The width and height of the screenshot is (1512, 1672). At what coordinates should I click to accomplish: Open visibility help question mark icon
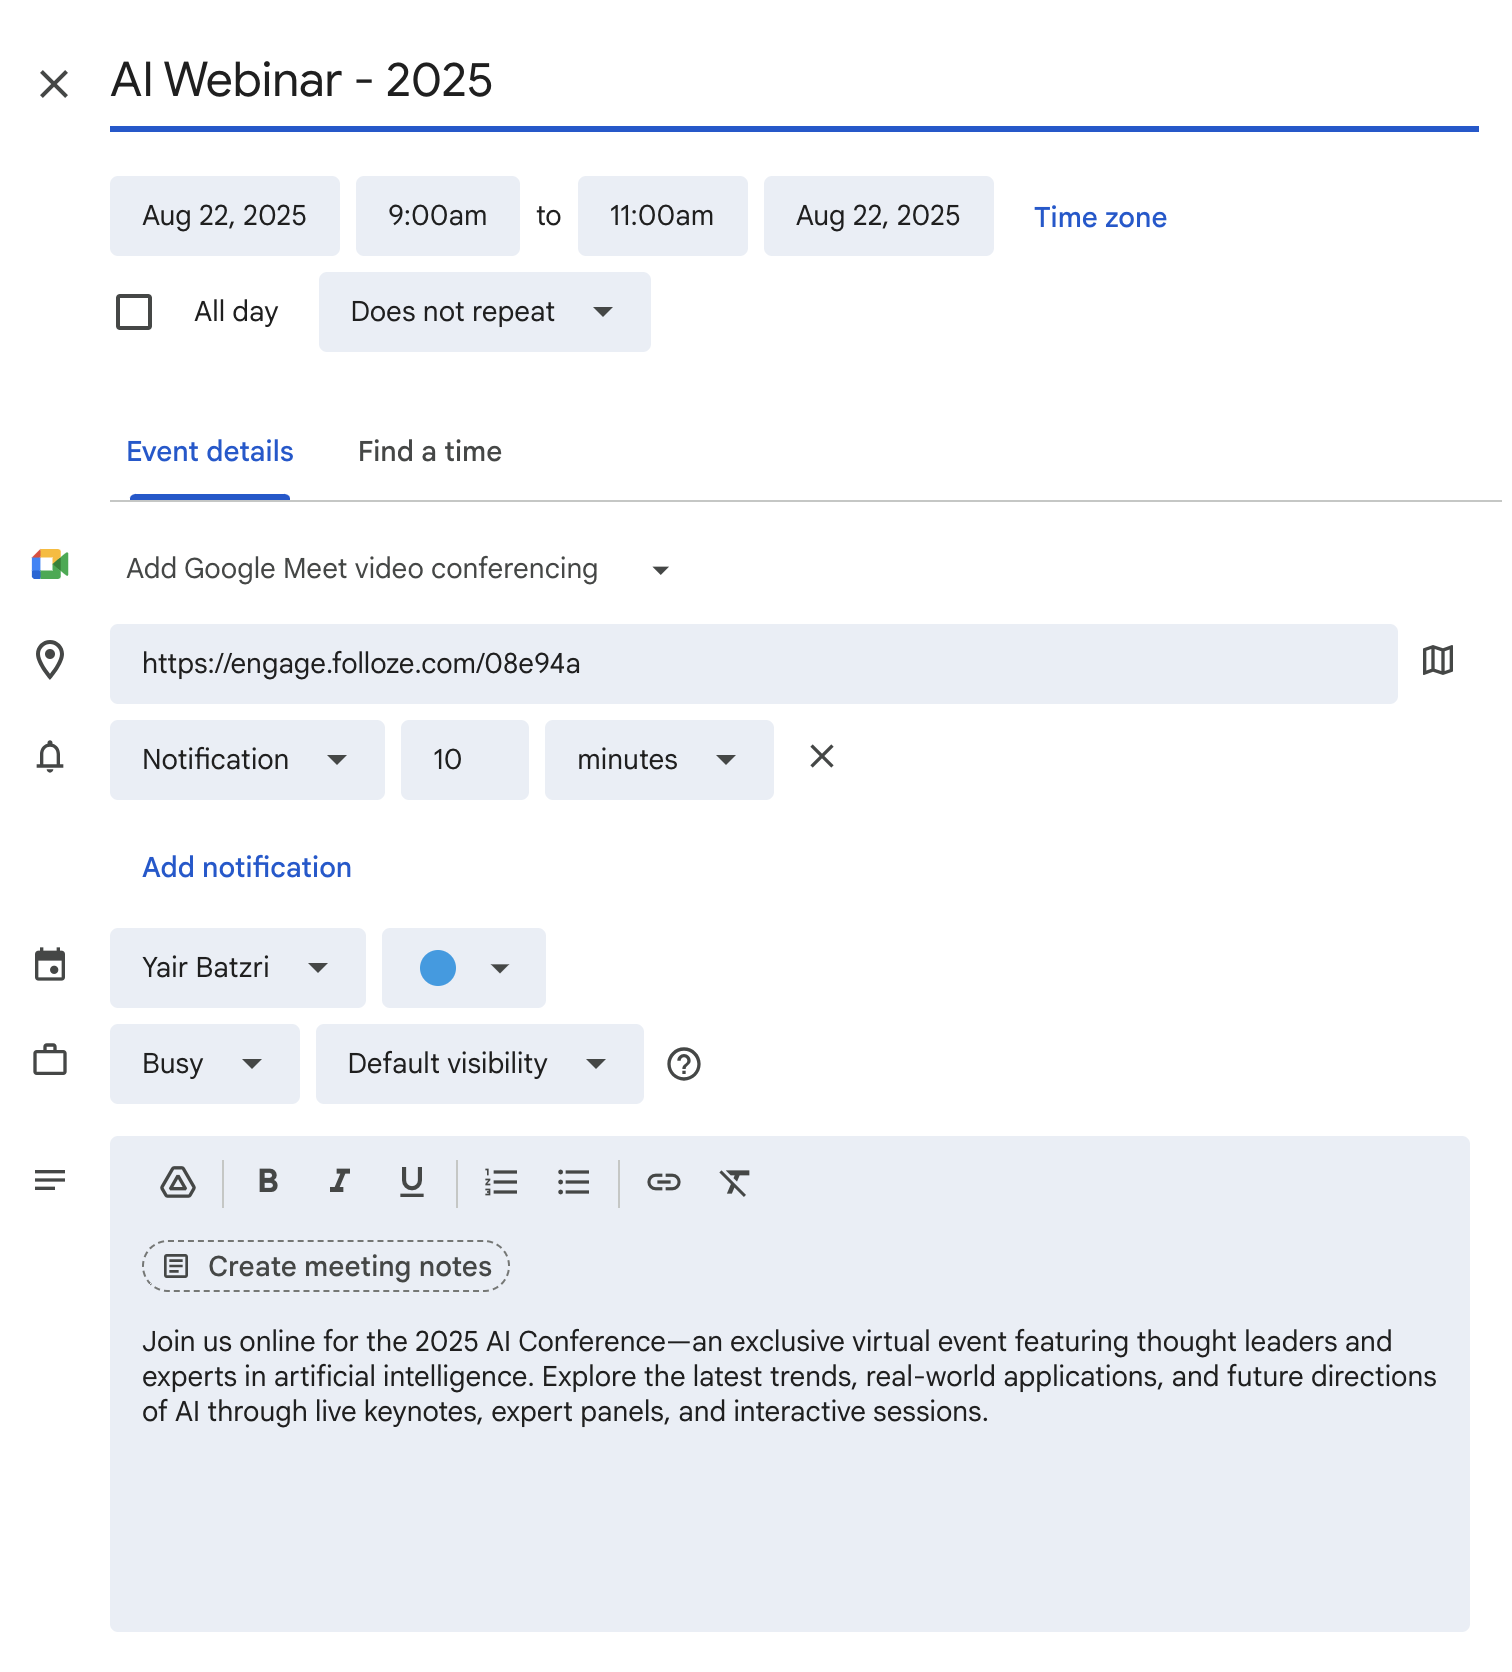(684, 1064)
